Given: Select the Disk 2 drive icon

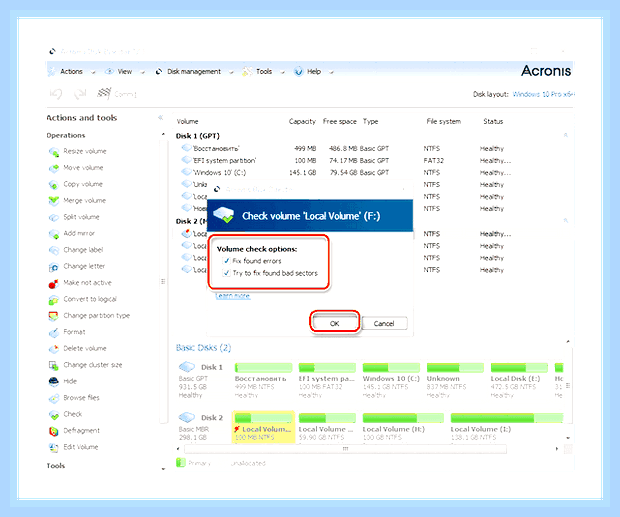Looking at the screenshot, I should (x=187, y=417).
